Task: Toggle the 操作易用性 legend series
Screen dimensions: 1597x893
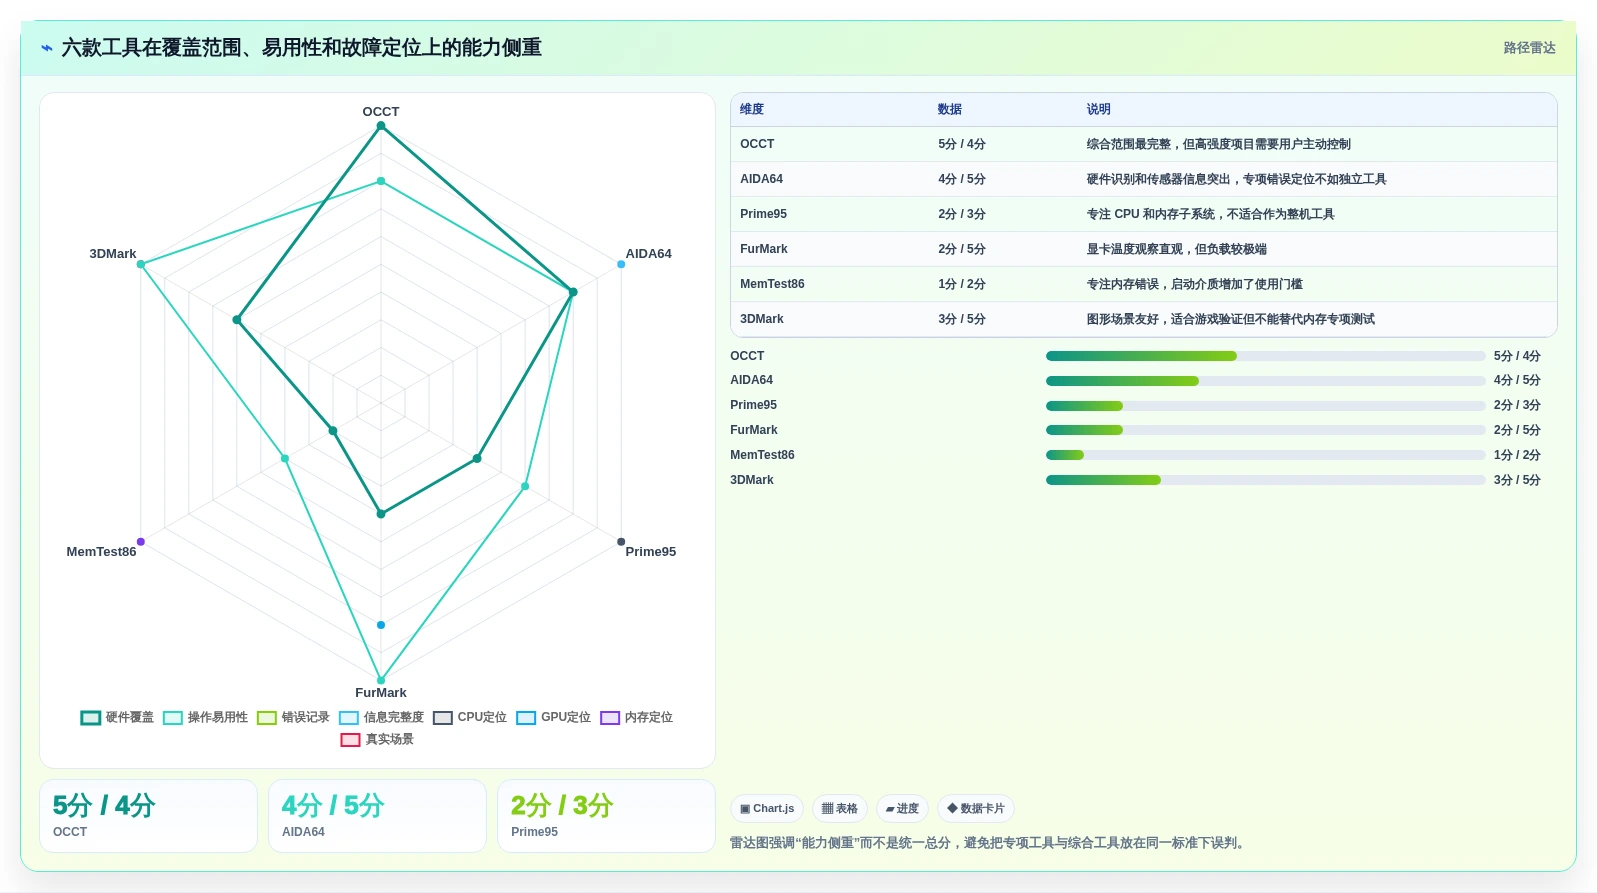Action: (x=205, y=718)
